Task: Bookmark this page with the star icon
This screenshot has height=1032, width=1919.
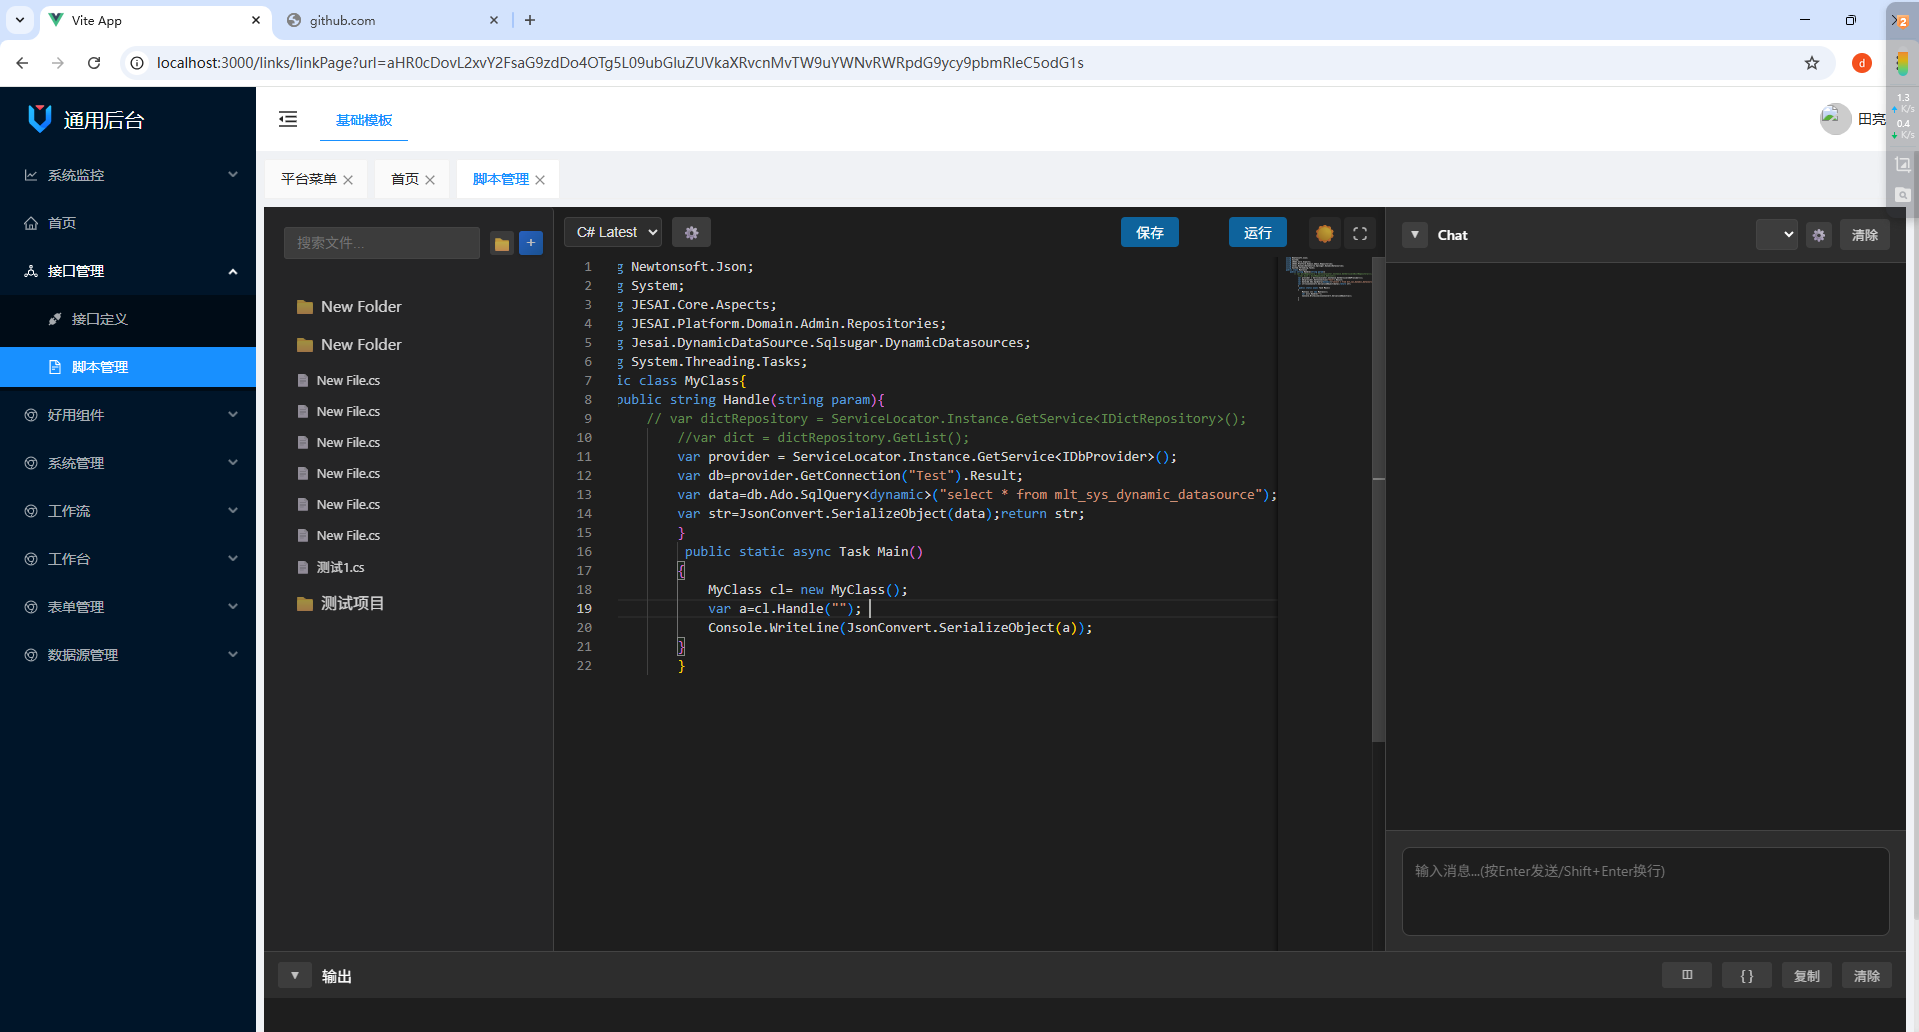Action: pos(1812,63)
